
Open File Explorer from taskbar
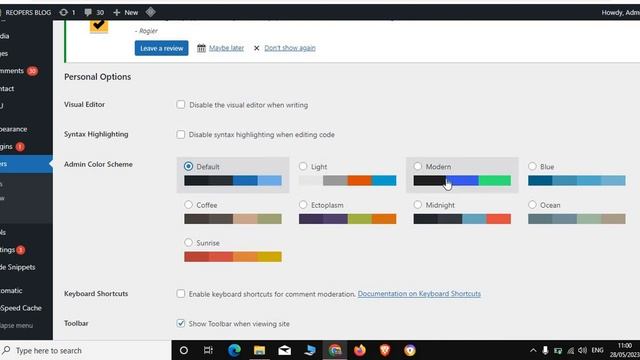pyautogui.click(x=259, y=350)
